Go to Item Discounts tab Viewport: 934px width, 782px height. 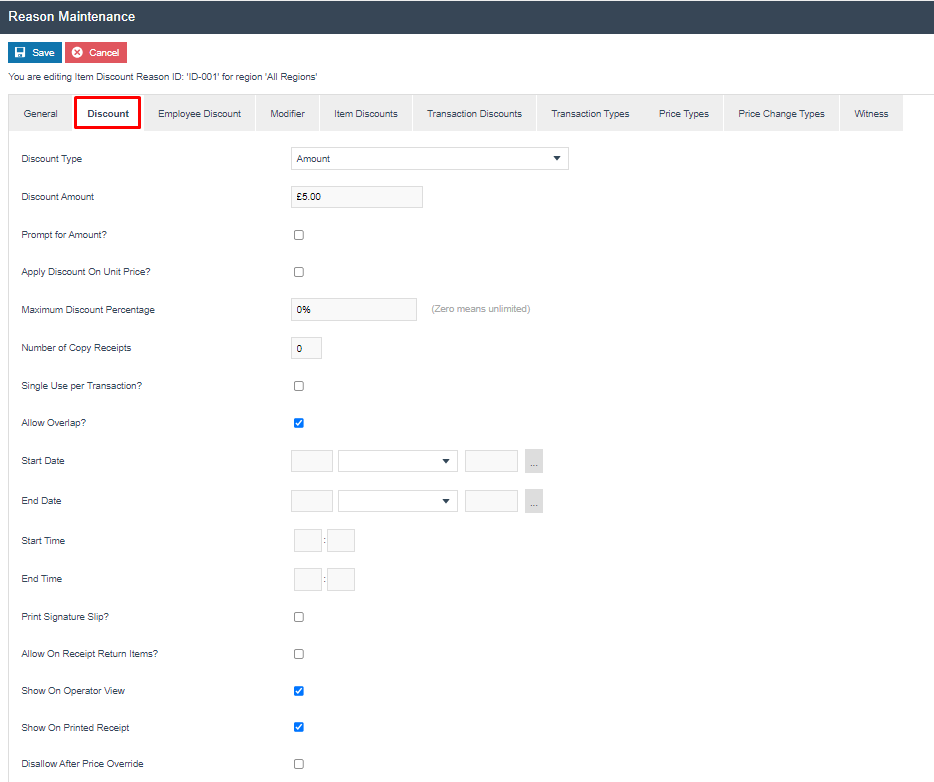(x=366, y=113)
